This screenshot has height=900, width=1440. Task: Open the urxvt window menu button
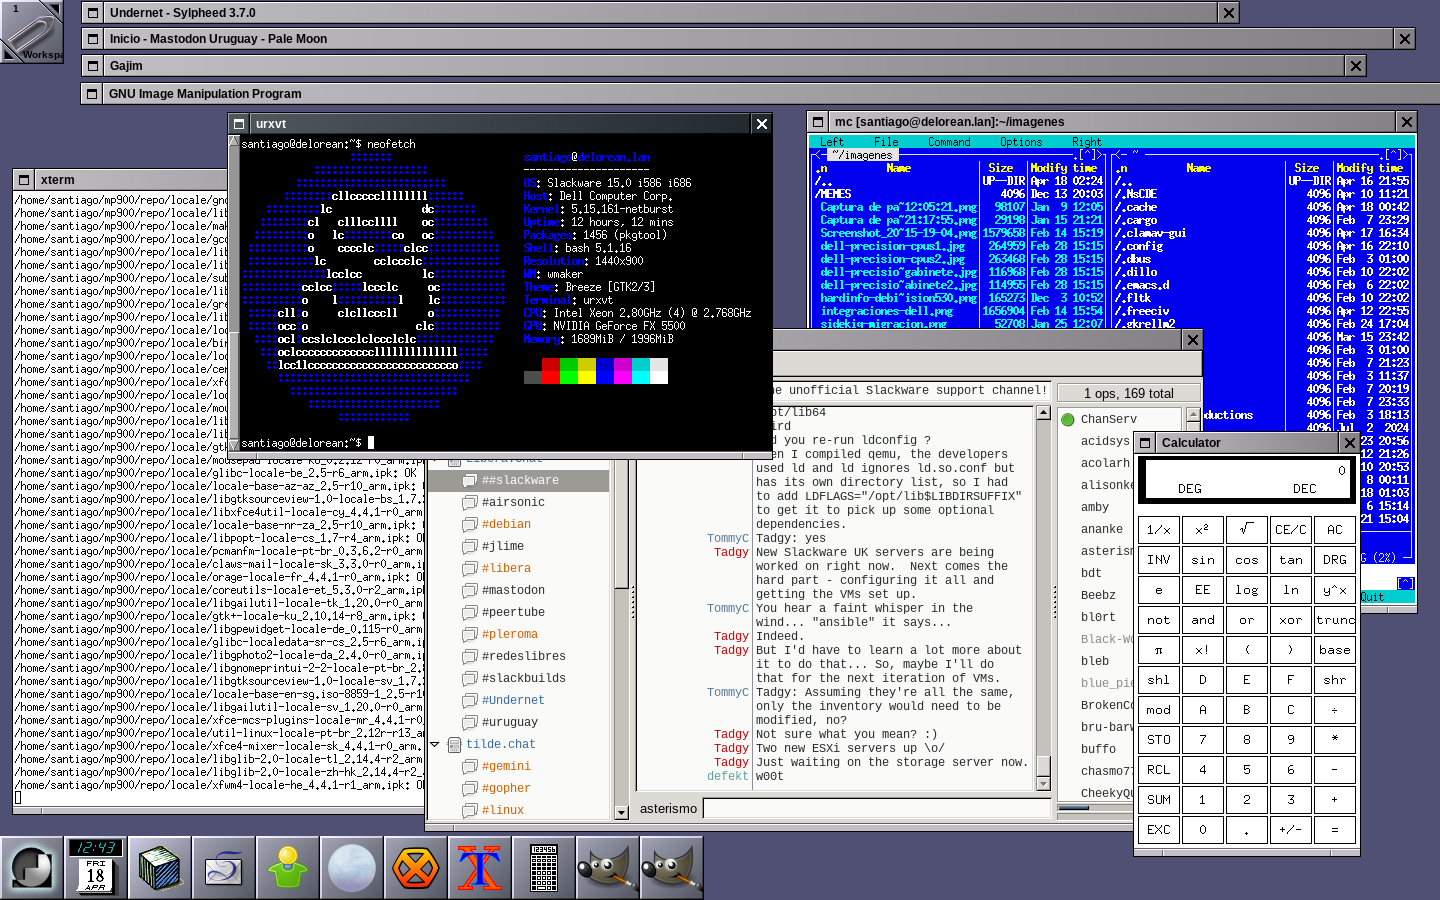click(x=239, y=124)
